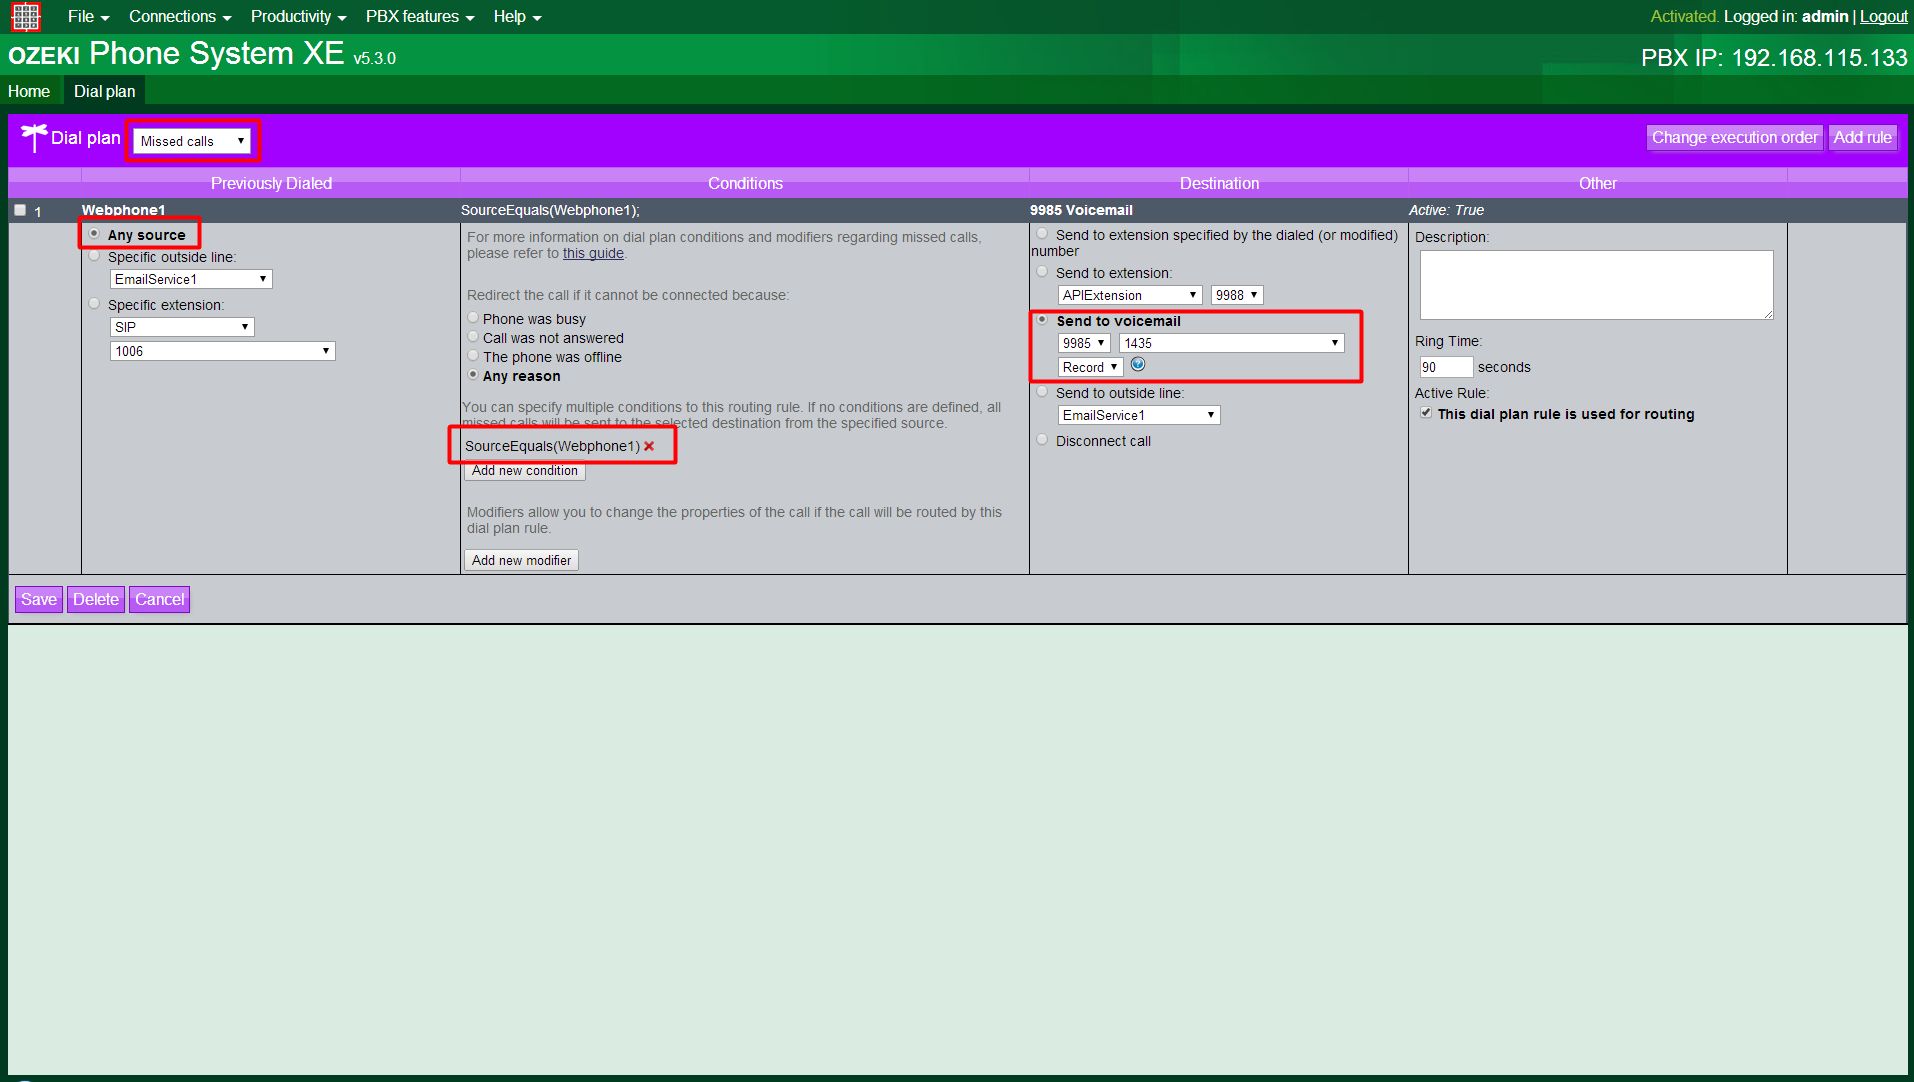Click the Delete button
The image size is (1914, 1082).
point(96,599)
